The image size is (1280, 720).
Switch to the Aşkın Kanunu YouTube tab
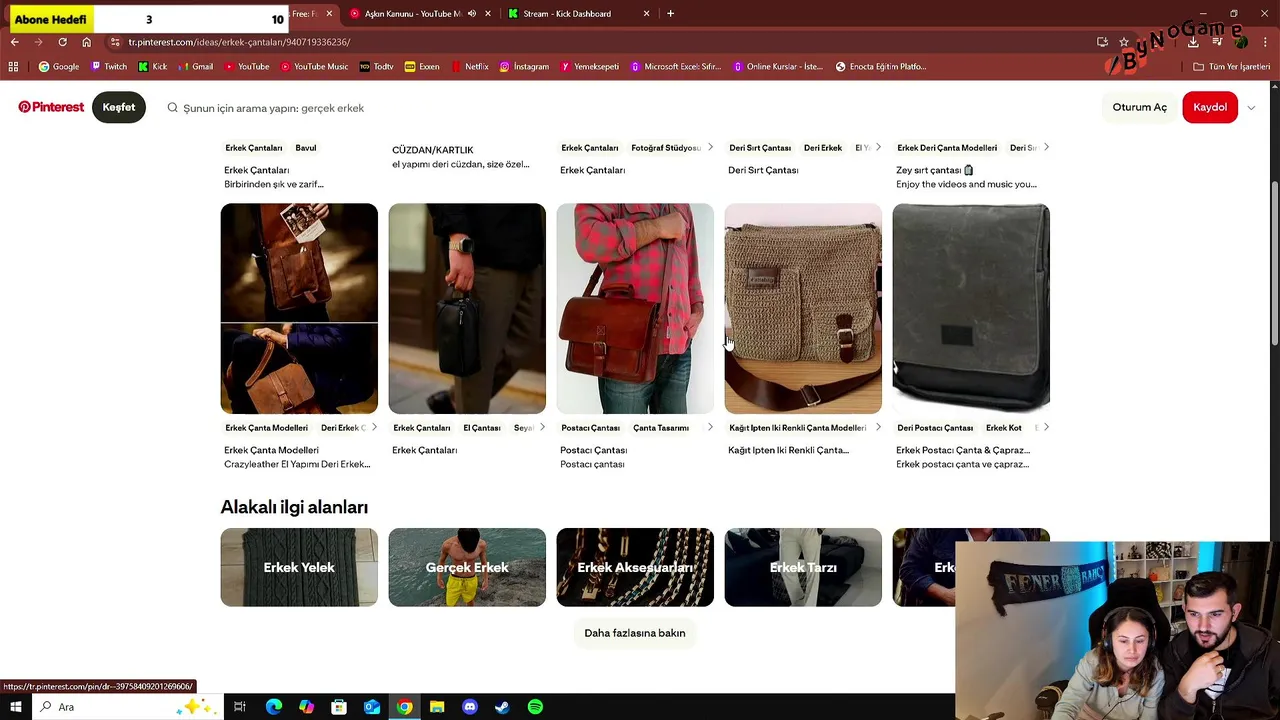point(413,14)
